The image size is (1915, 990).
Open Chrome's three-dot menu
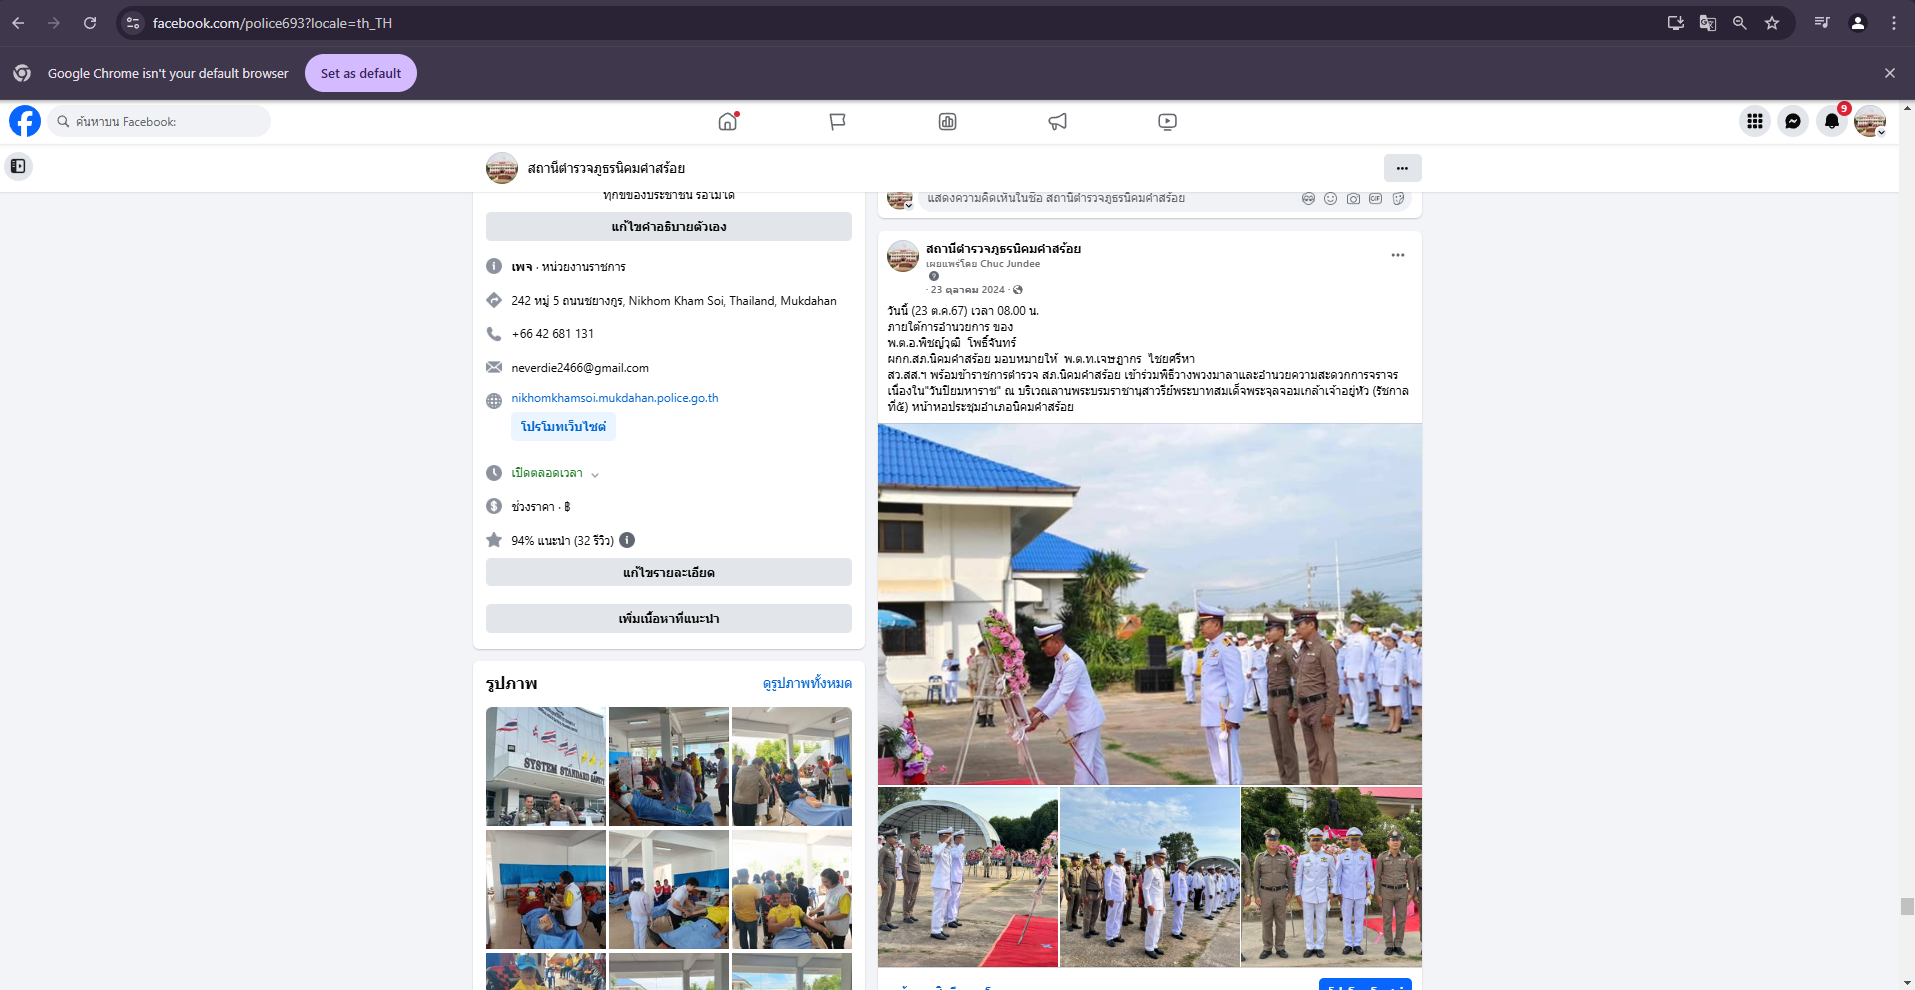click(x=1893, y=23)
